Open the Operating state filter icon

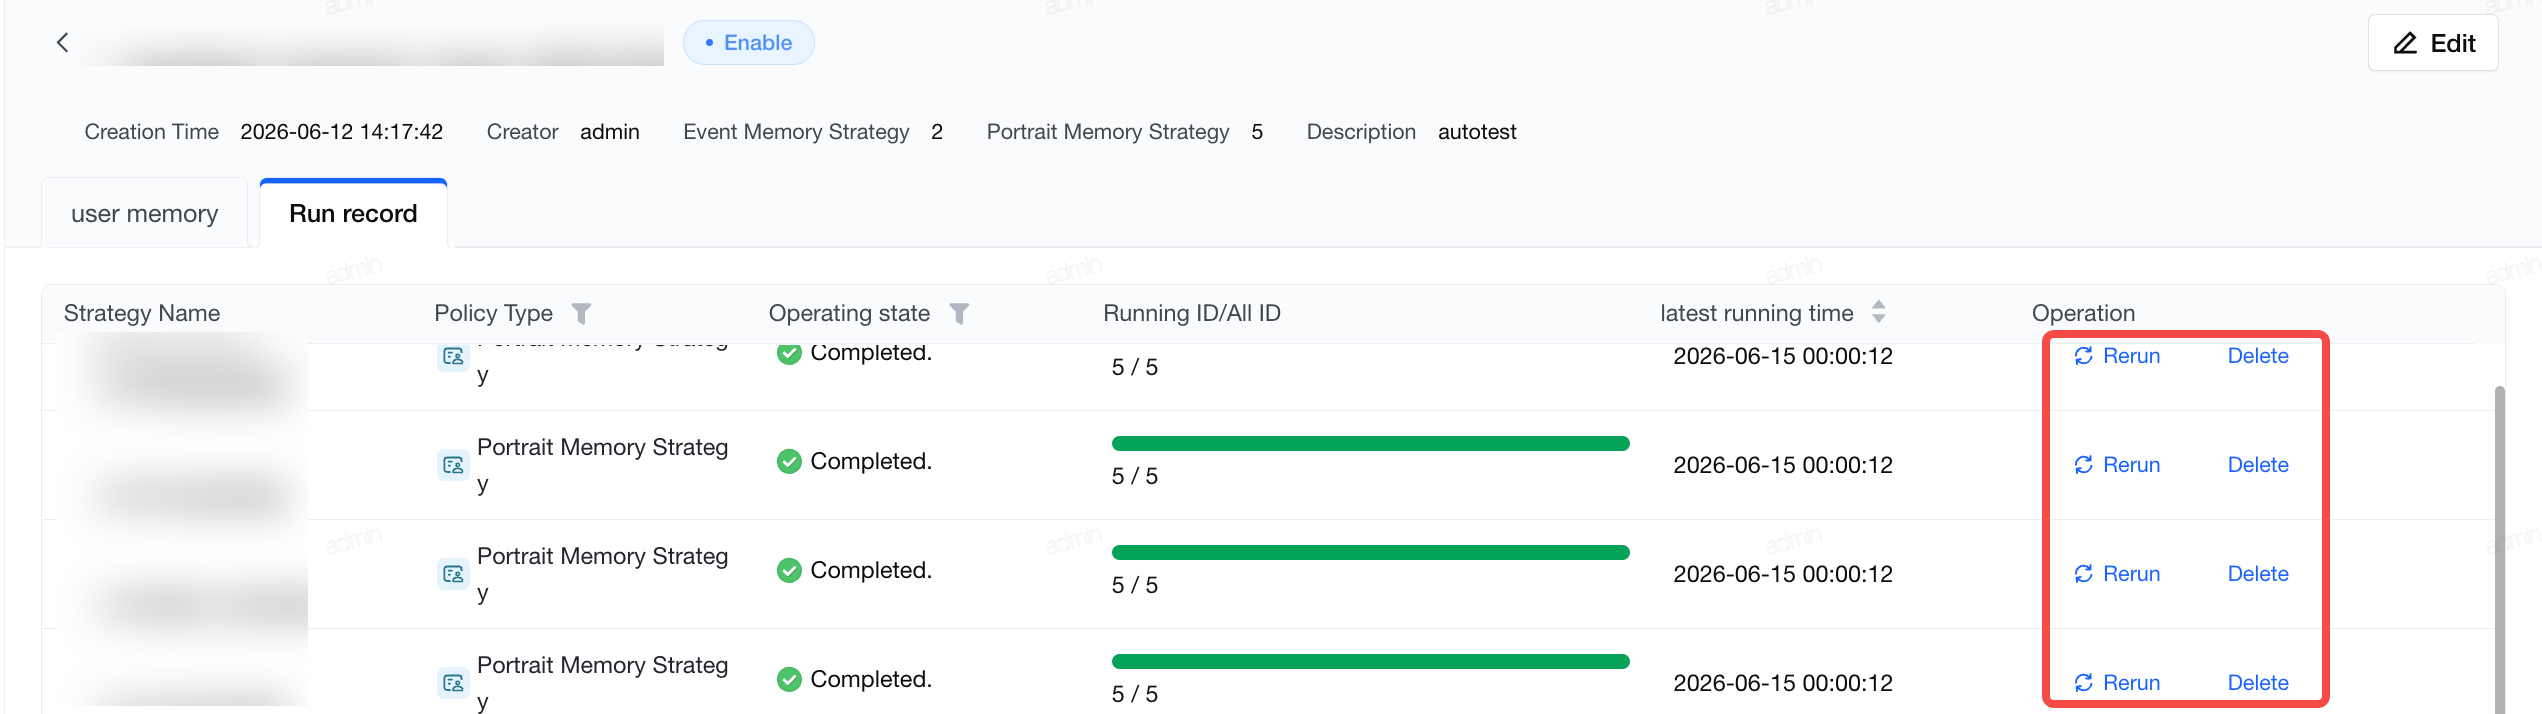(959, 314)
